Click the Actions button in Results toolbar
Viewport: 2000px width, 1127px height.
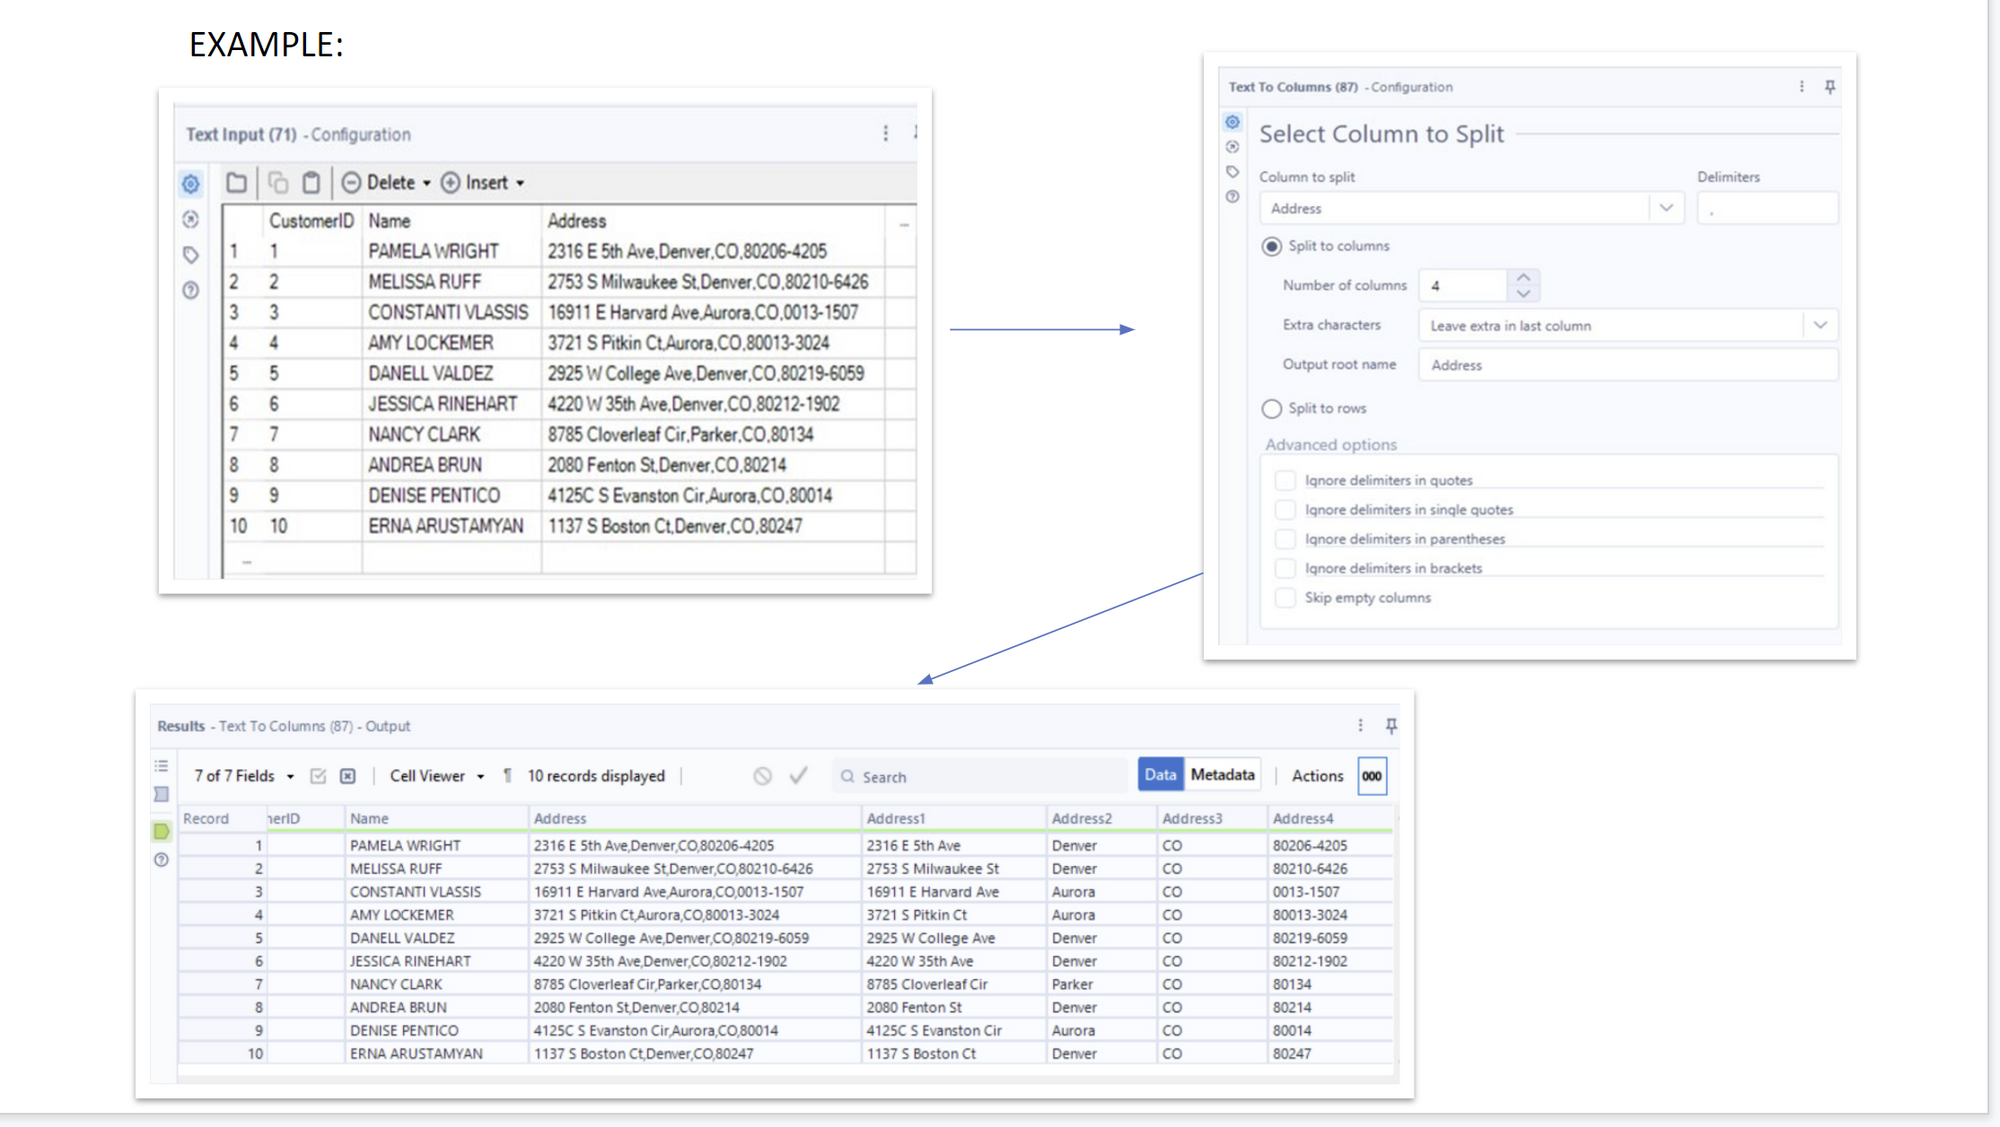pos(1317,776)
